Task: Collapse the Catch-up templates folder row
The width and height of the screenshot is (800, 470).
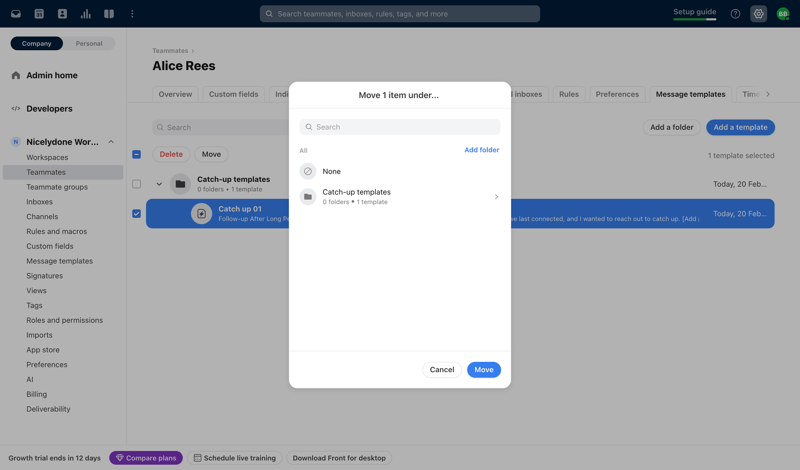Action: coord(159,184)
